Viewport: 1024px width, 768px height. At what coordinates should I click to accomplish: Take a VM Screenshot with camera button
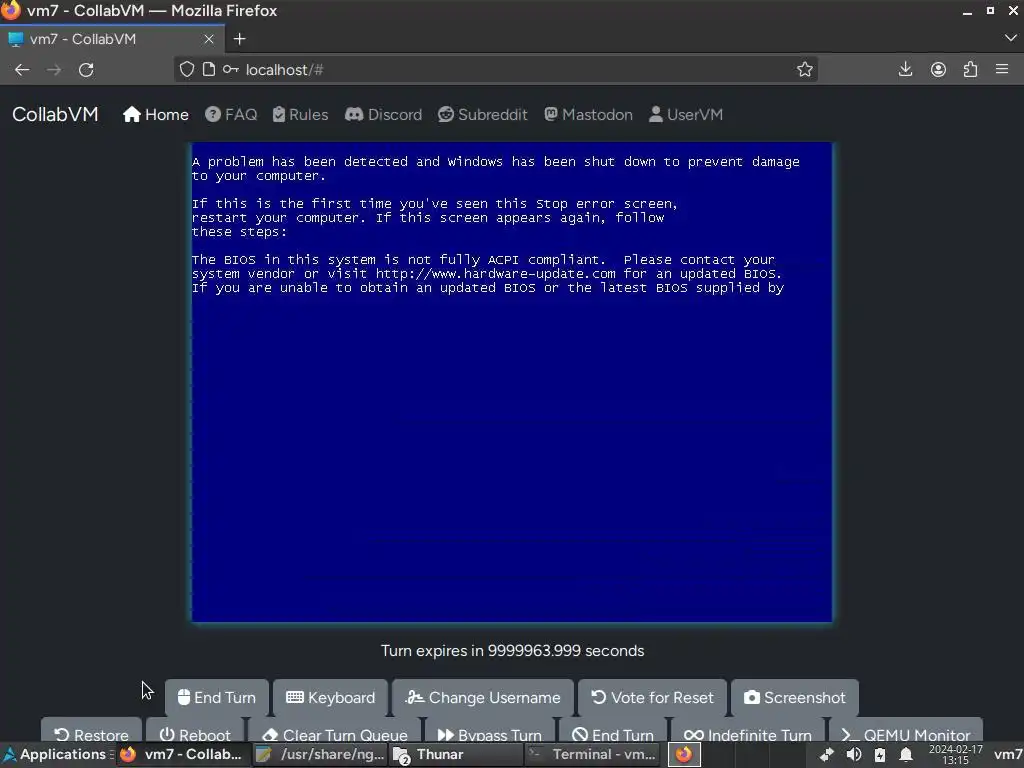tap(795, 697)
